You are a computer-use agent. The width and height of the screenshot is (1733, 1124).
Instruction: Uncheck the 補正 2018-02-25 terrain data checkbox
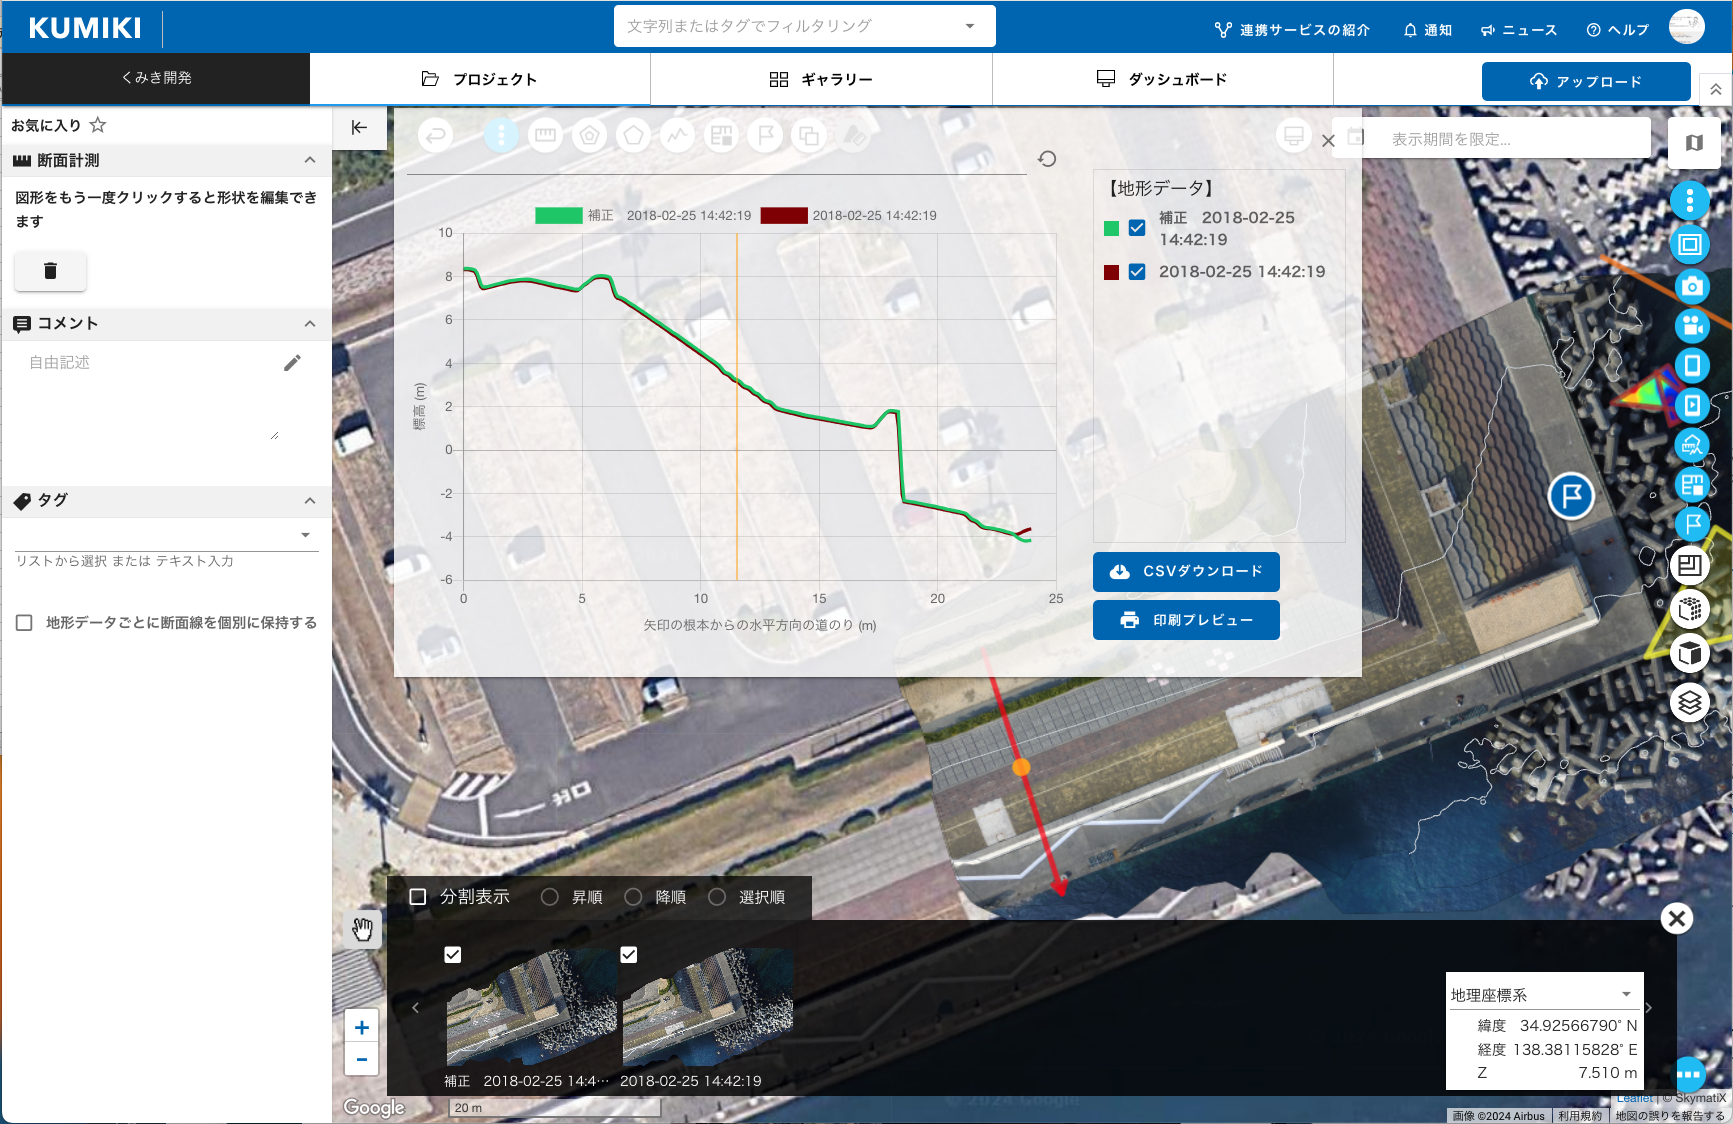1137,228
